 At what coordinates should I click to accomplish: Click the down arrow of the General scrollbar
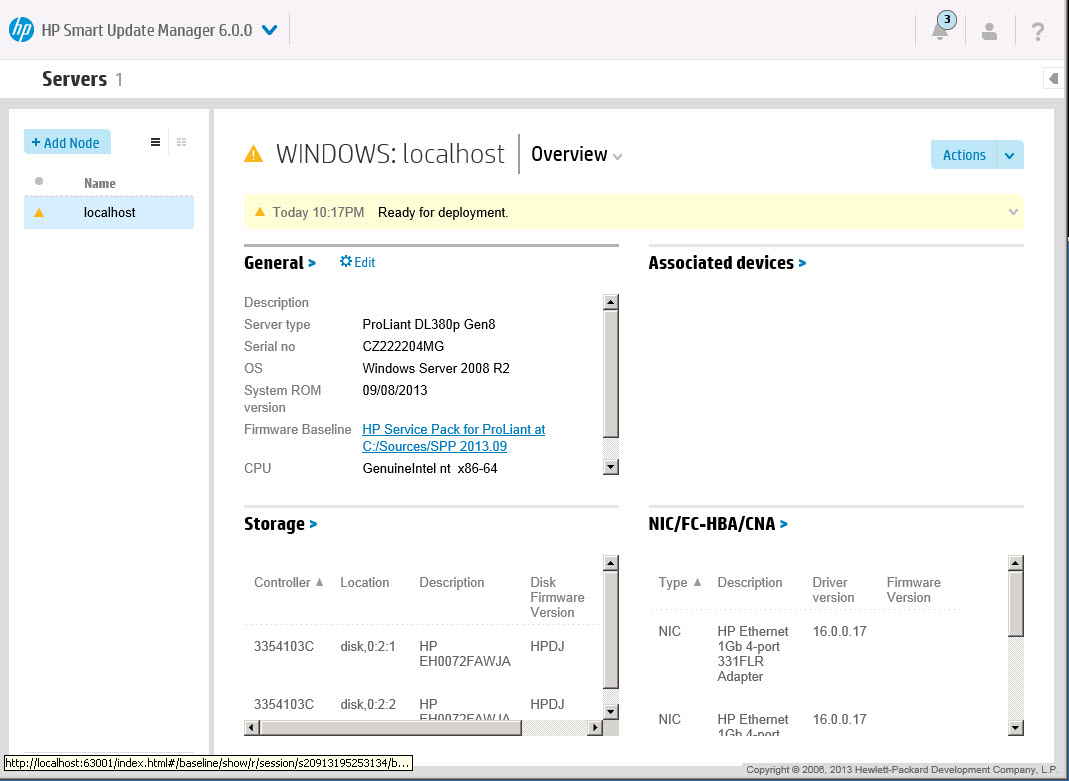611,467
